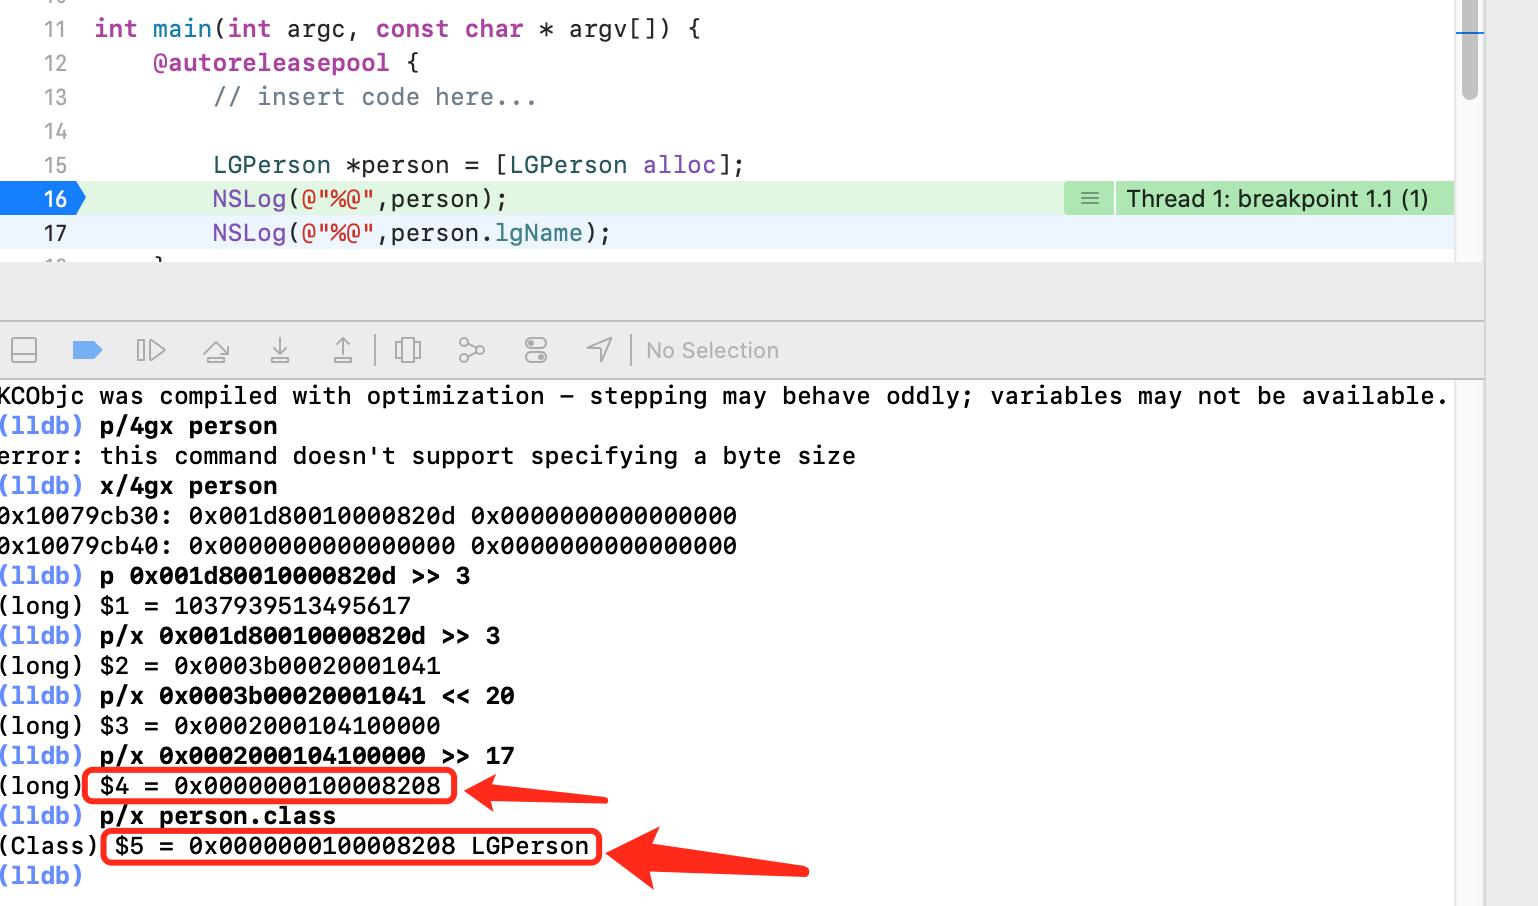
Task: Click the editor vertical scrollbar thumb
Action: tap(1469, 48)
